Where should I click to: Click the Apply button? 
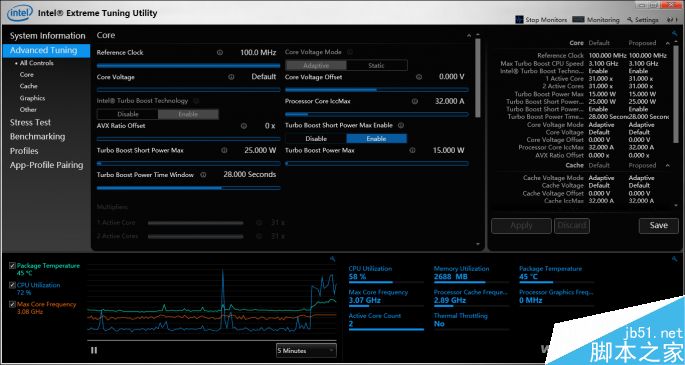pos(521,226)
